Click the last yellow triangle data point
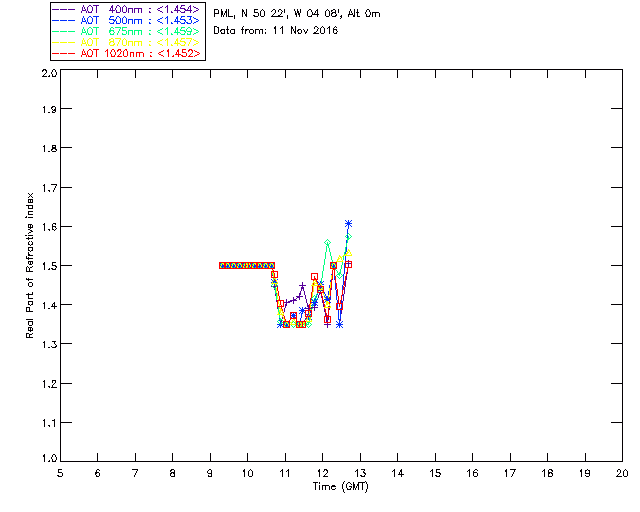Viewport: 640px width, 512px height. (348, 253)
